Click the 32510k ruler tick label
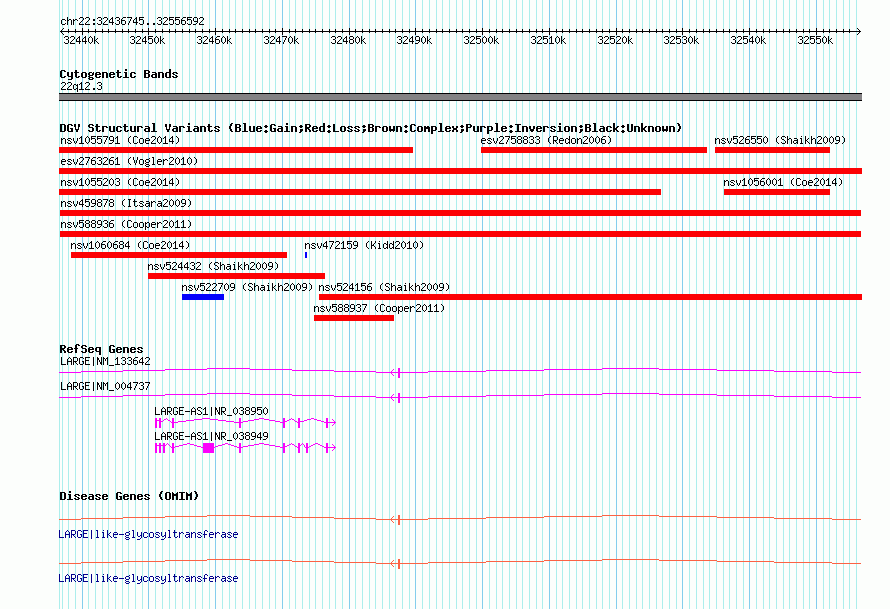This screenshot has height=609, width=890. tap(548, 40)
